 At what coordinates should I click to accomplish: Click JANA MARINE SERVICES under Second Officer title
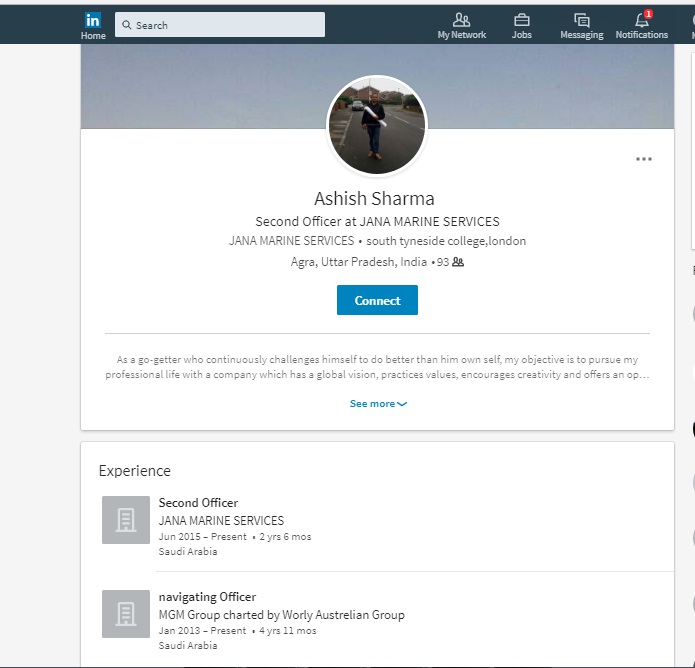point(221,521)
